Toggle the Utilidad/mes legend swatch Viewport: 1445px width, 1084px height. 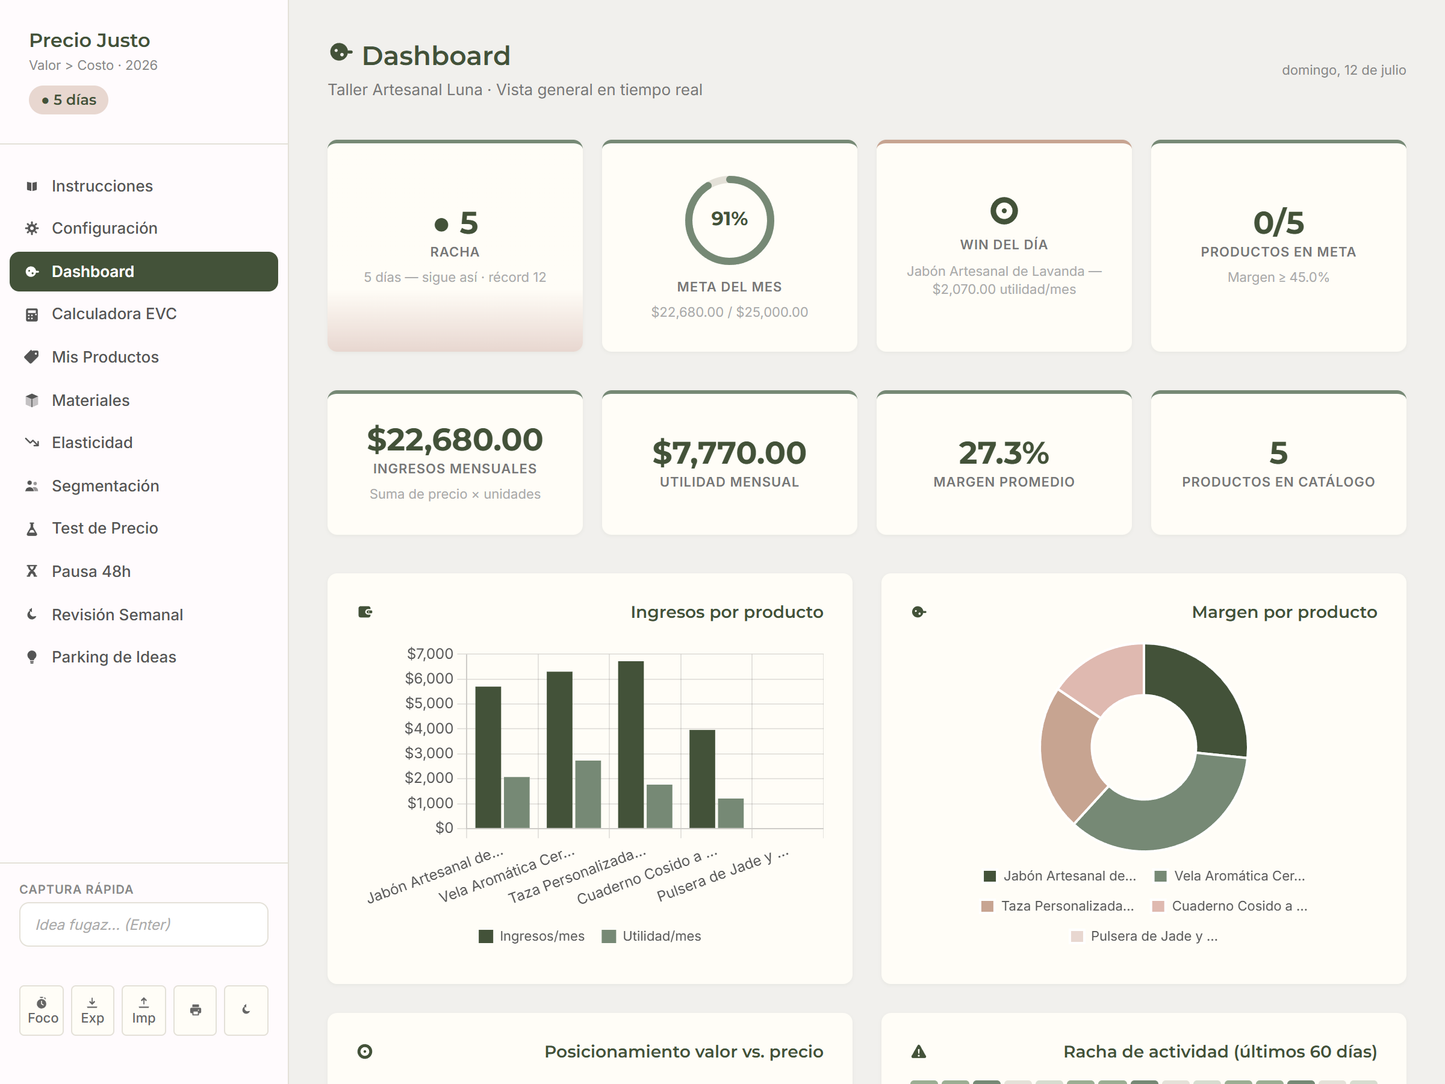pyautogui.click(x=609, y=937)
